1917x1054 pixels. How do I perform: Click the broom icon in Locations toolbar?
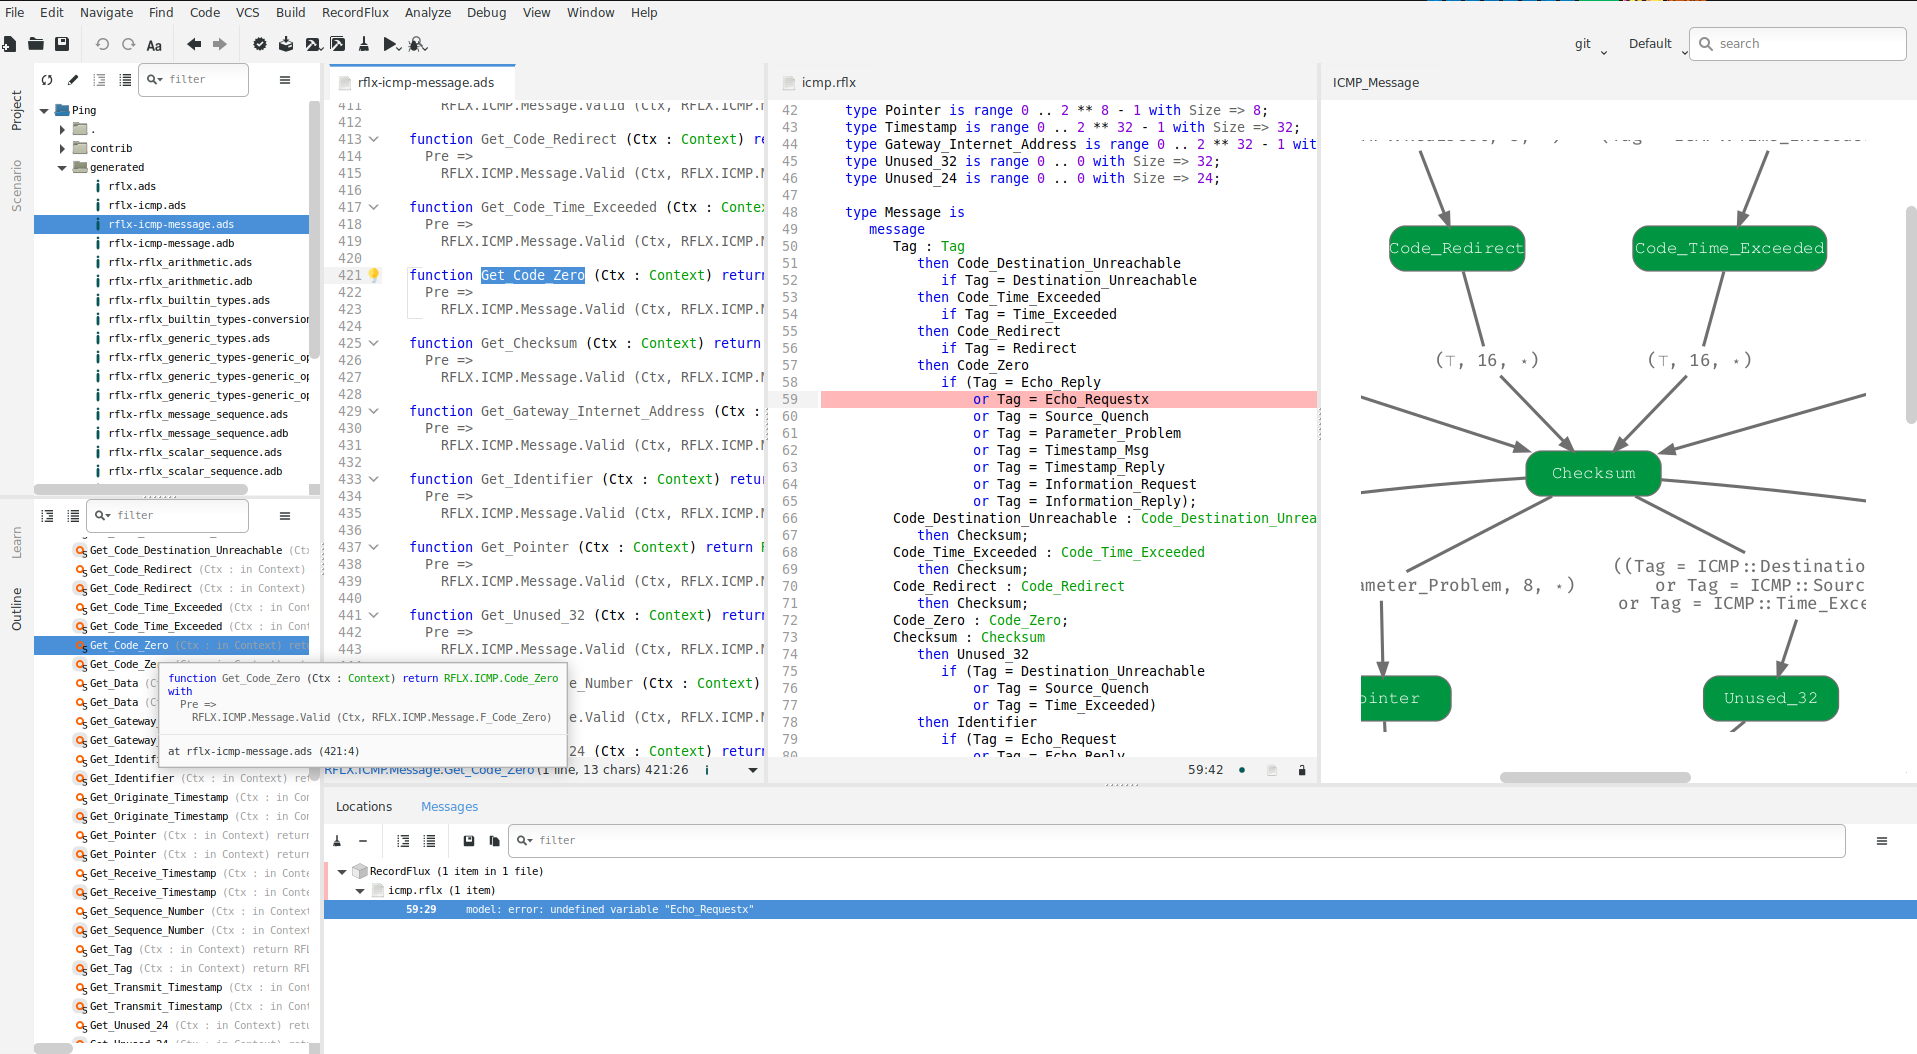click(337, 841)
